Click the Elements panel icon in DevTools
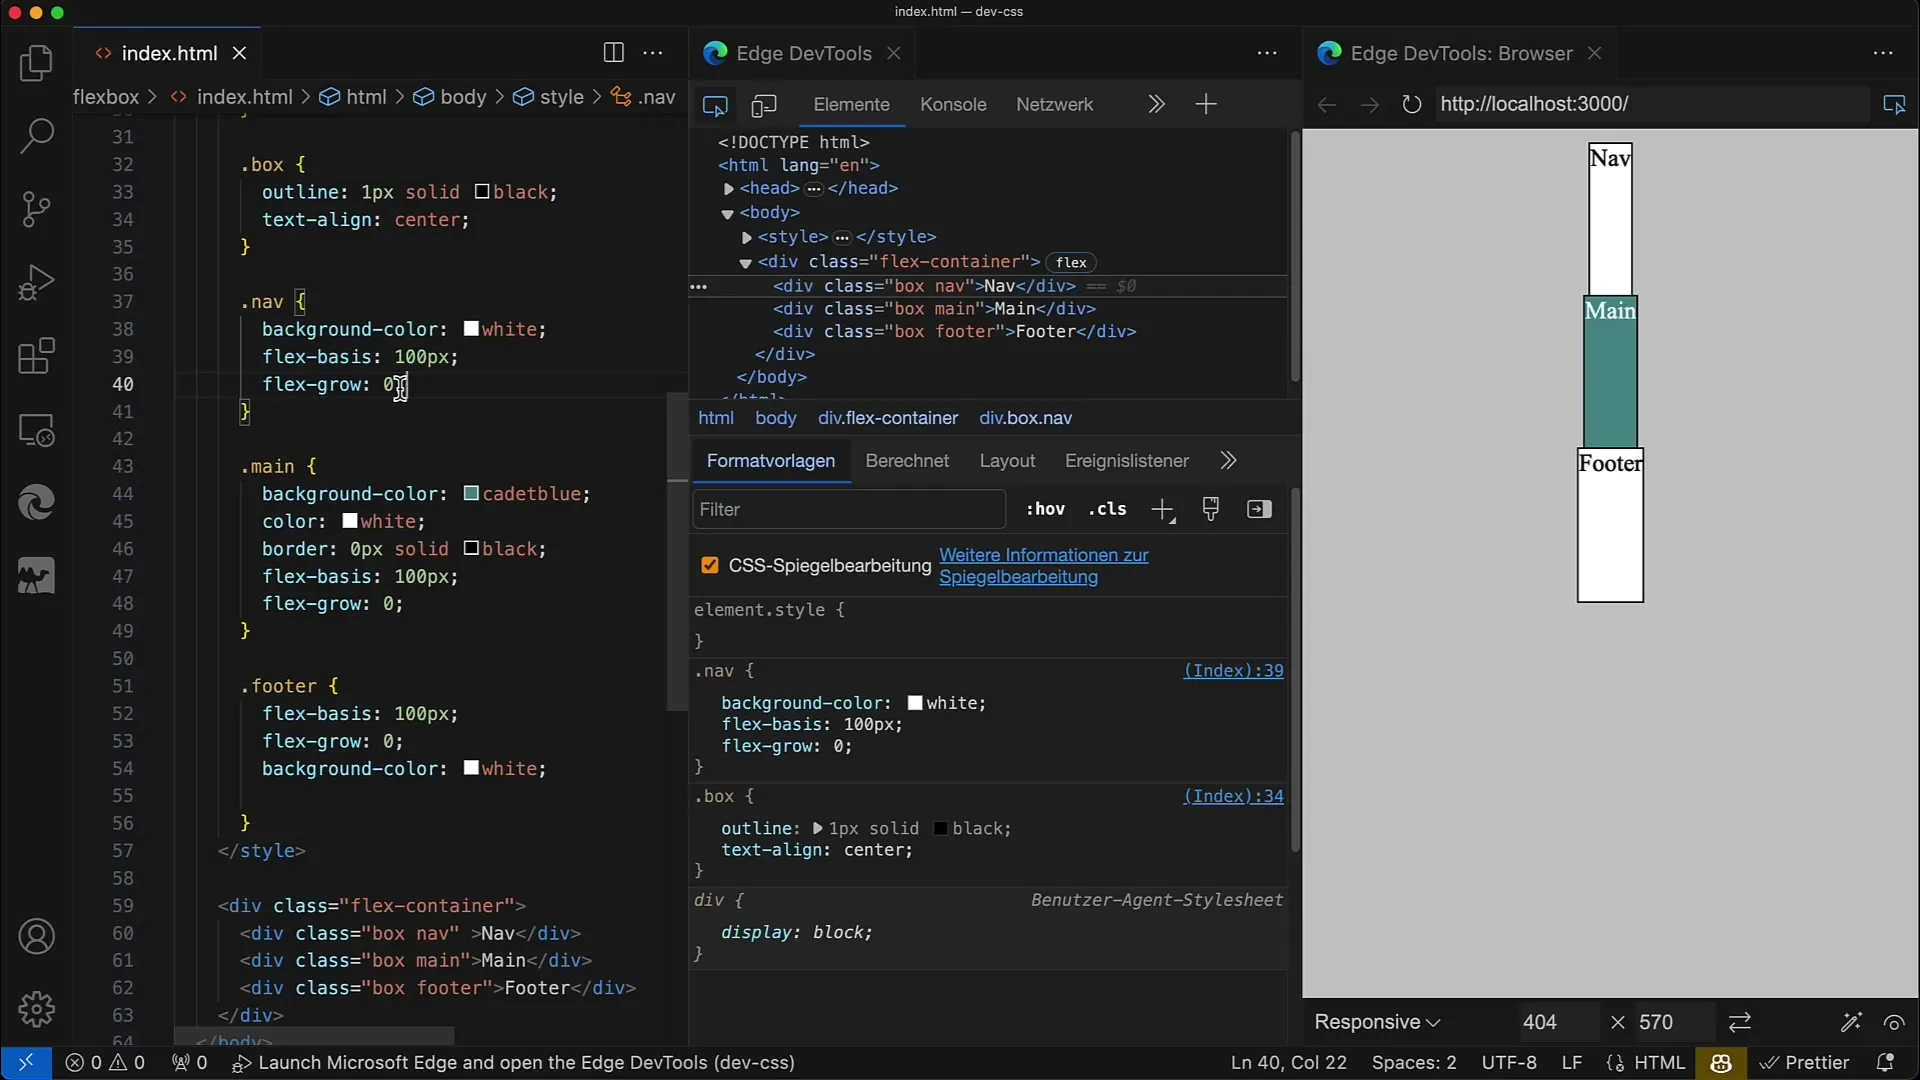 point(851,104)
